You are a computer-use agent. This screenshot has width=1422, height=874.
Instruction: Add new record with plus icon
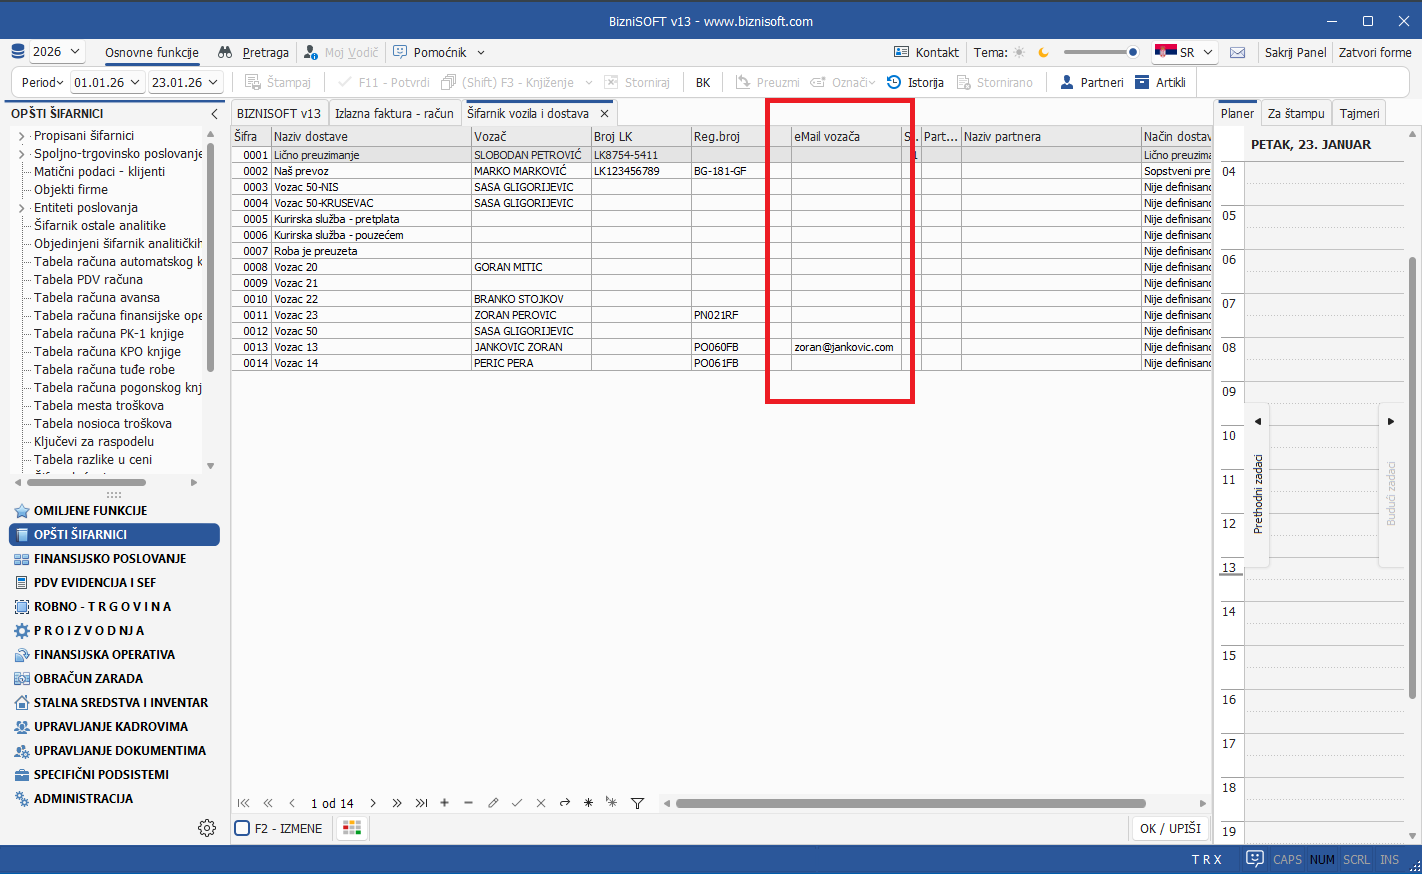pos(444,803)
